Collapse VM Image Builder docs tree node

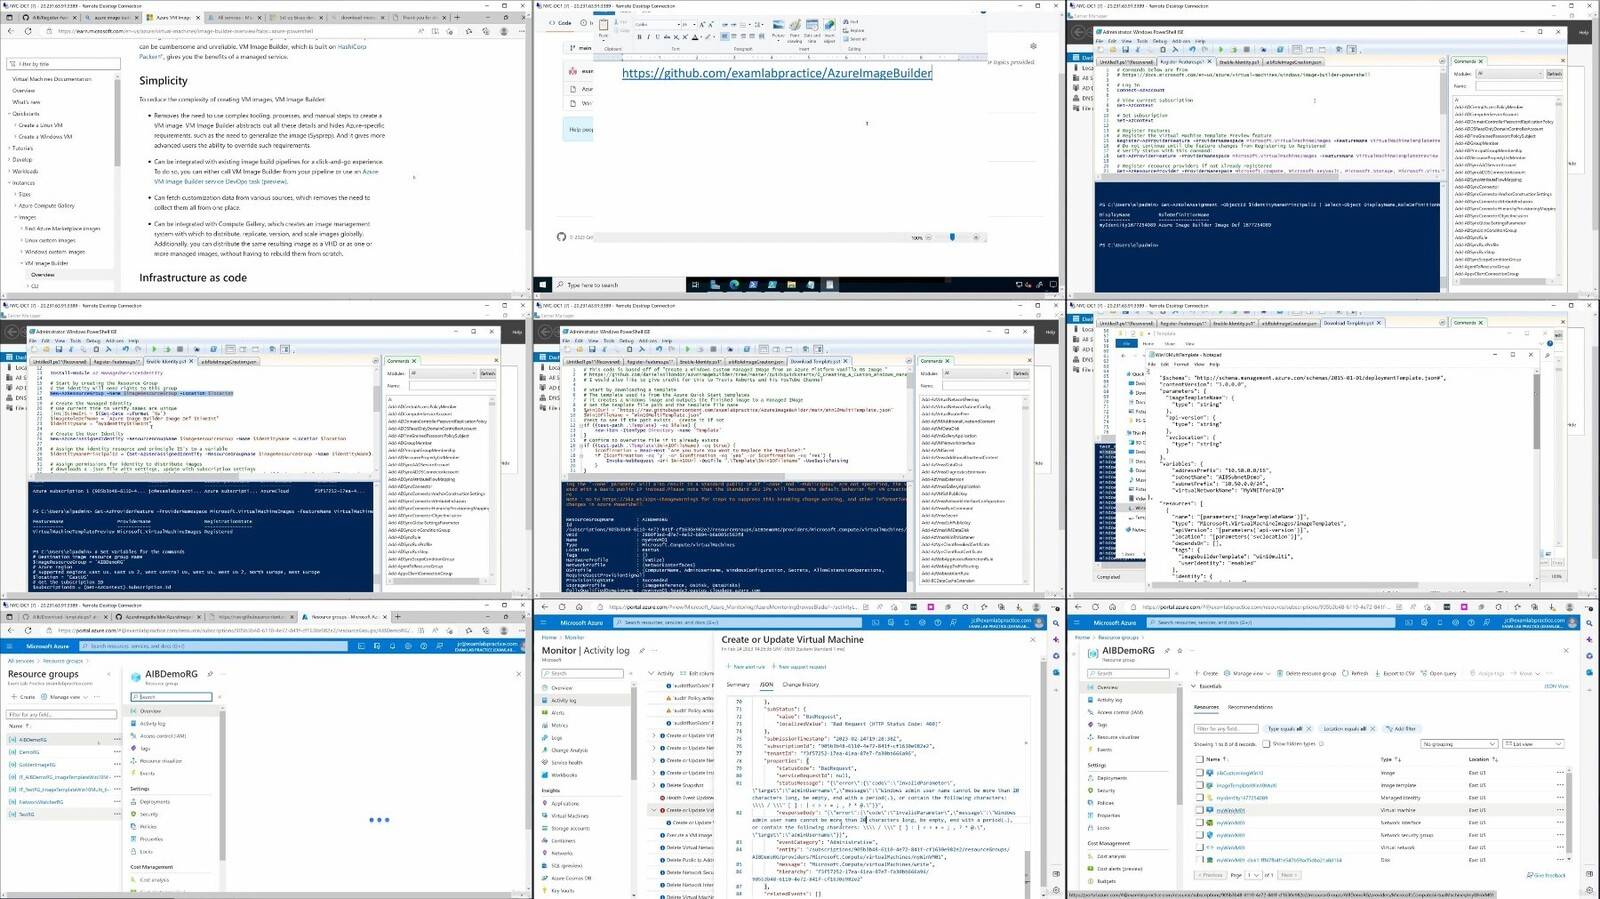(45, 263)
